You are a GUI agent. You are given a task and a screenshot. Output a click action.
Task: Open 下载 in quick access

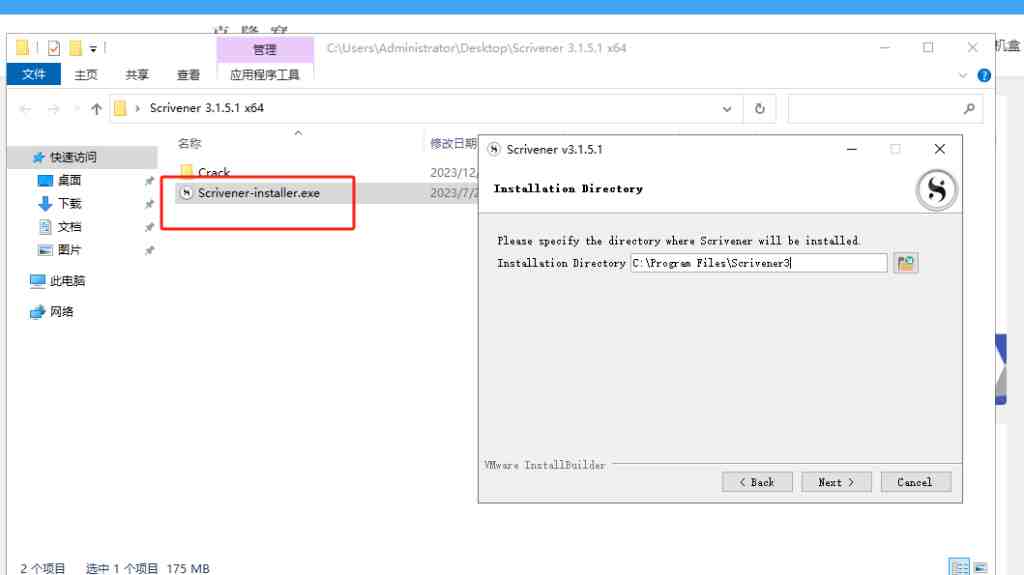point(69,203)
